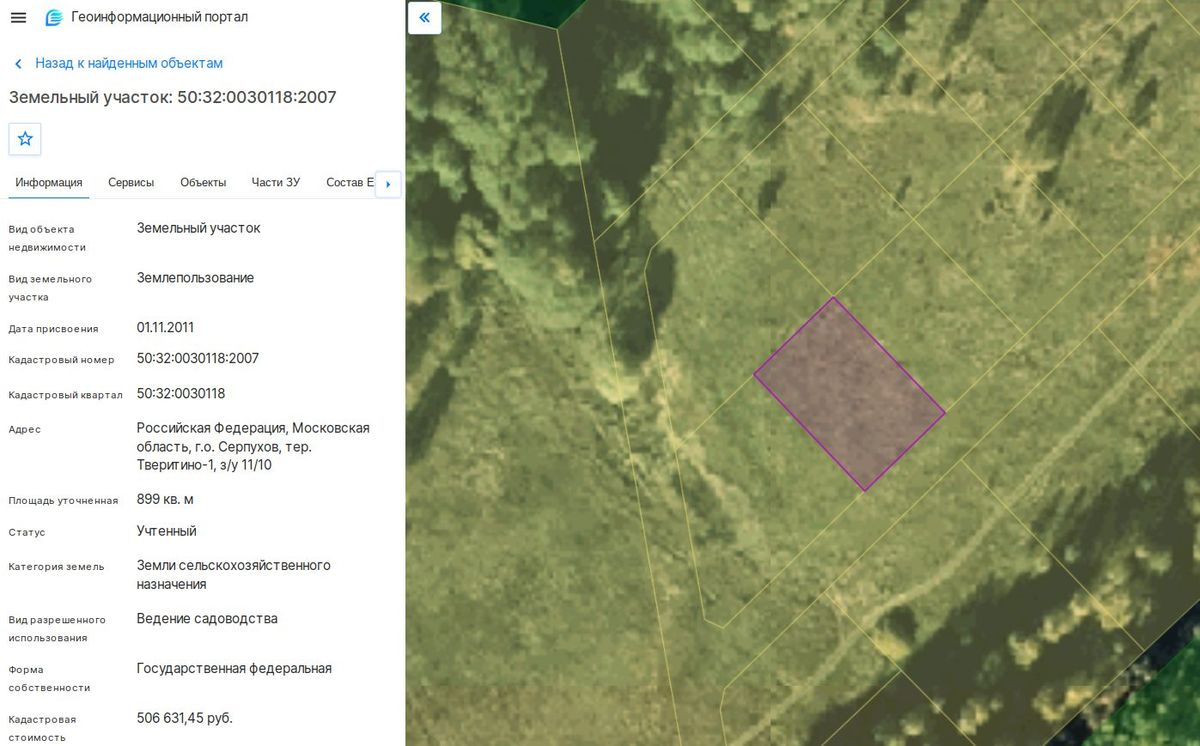Click cadastral quarter value 50:32:0030118
The height and width of the screenshot is (746, 1200).
point(181,393)
